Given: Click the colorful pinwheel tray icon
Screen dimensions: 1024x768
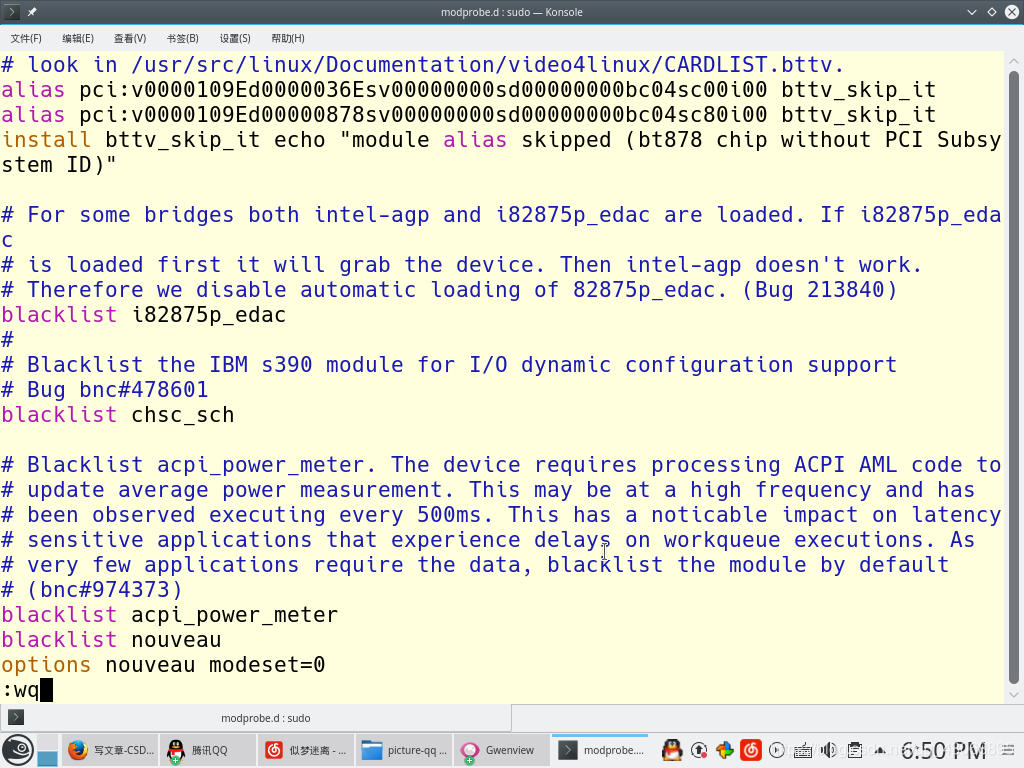Looking at the screenshot, I should point(725,750).
